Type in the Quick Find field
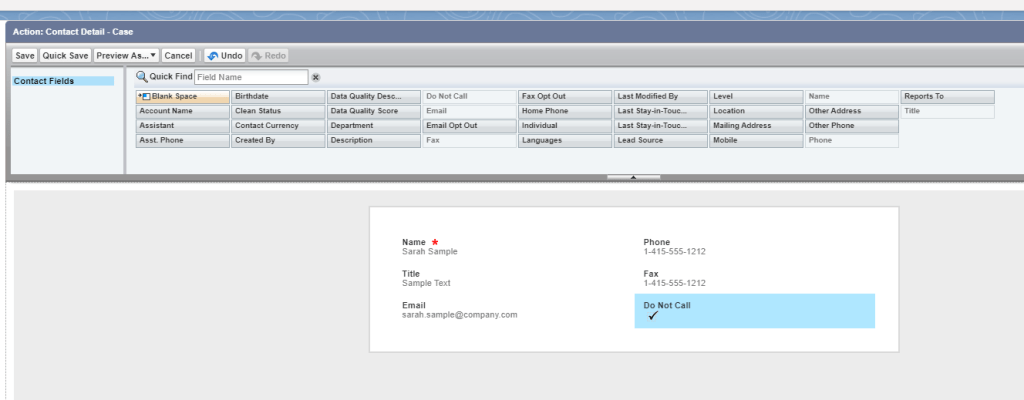 250,77
